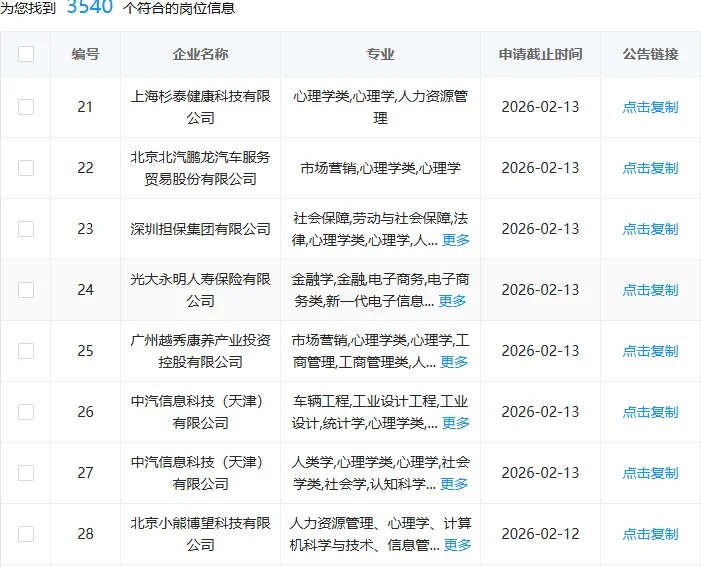
Task: Tick the select-all checkbox in the table header
Action: pos(26,54)
